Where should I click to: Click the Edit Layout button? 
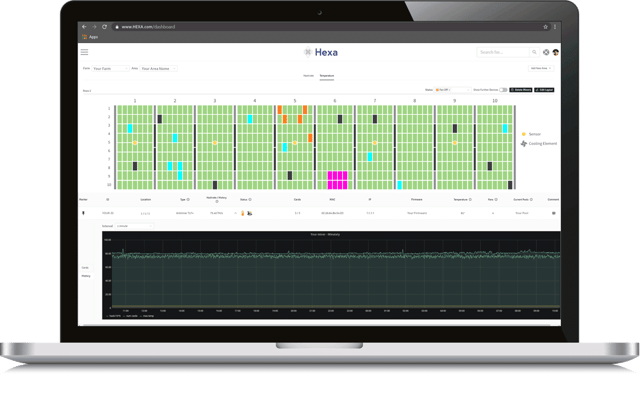point(544,90)
